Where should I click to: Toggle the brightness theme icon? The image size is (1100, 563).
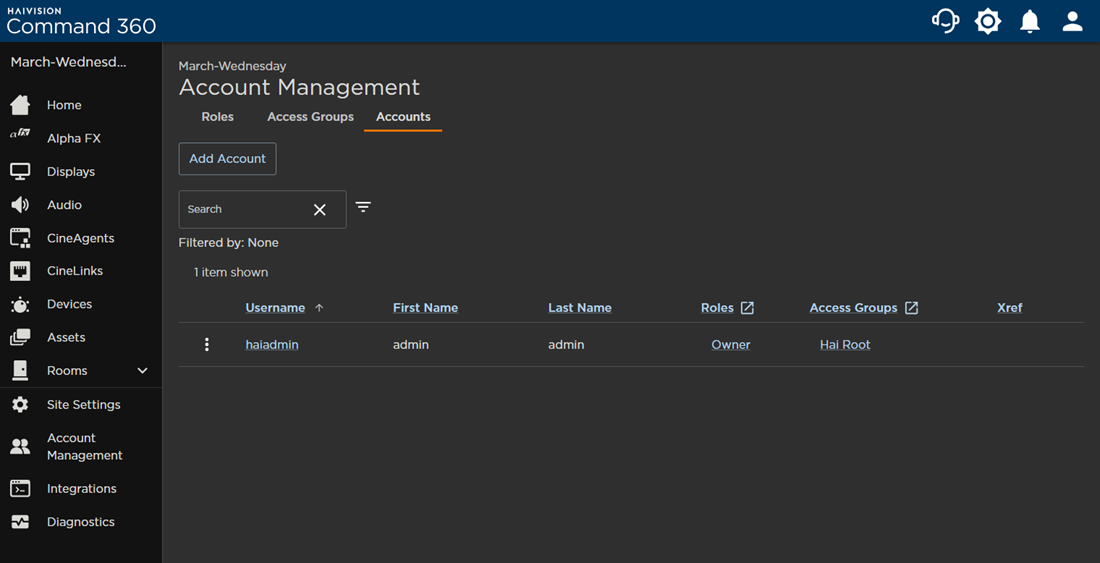coord(988,21)
